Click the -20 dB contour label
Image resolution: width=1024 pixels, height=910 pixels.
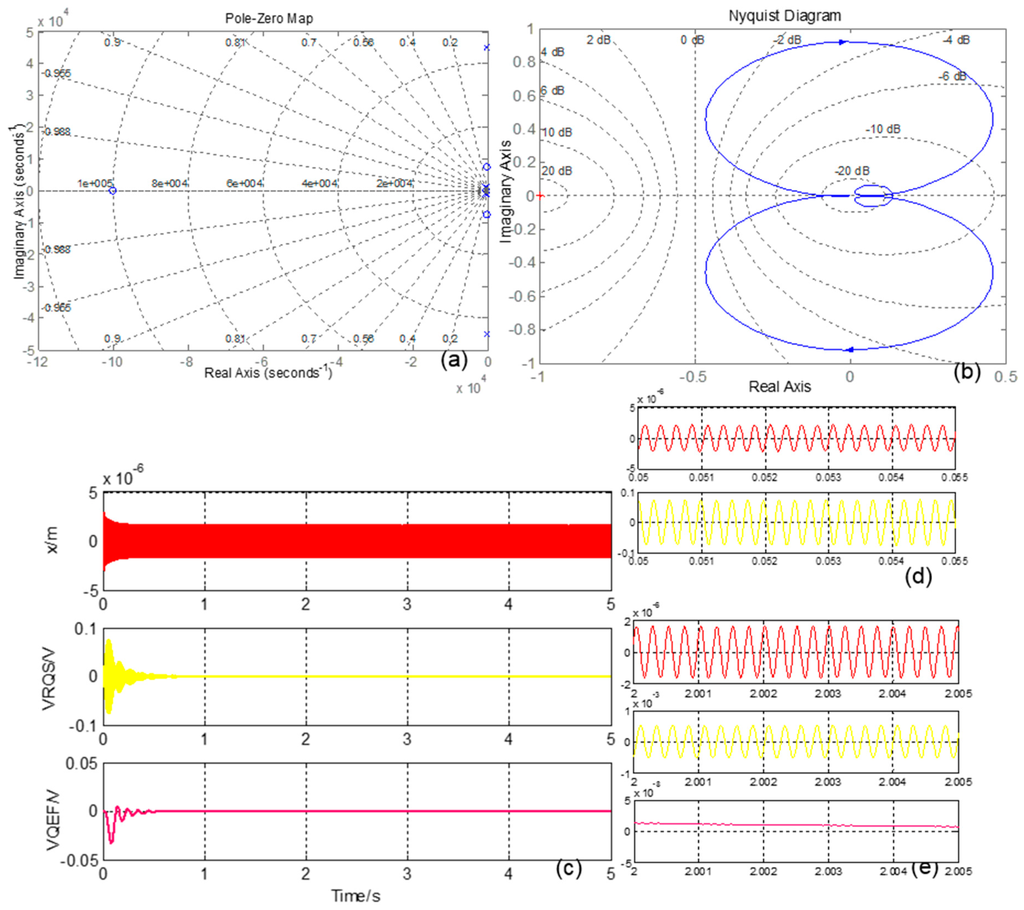coord(852,171)
